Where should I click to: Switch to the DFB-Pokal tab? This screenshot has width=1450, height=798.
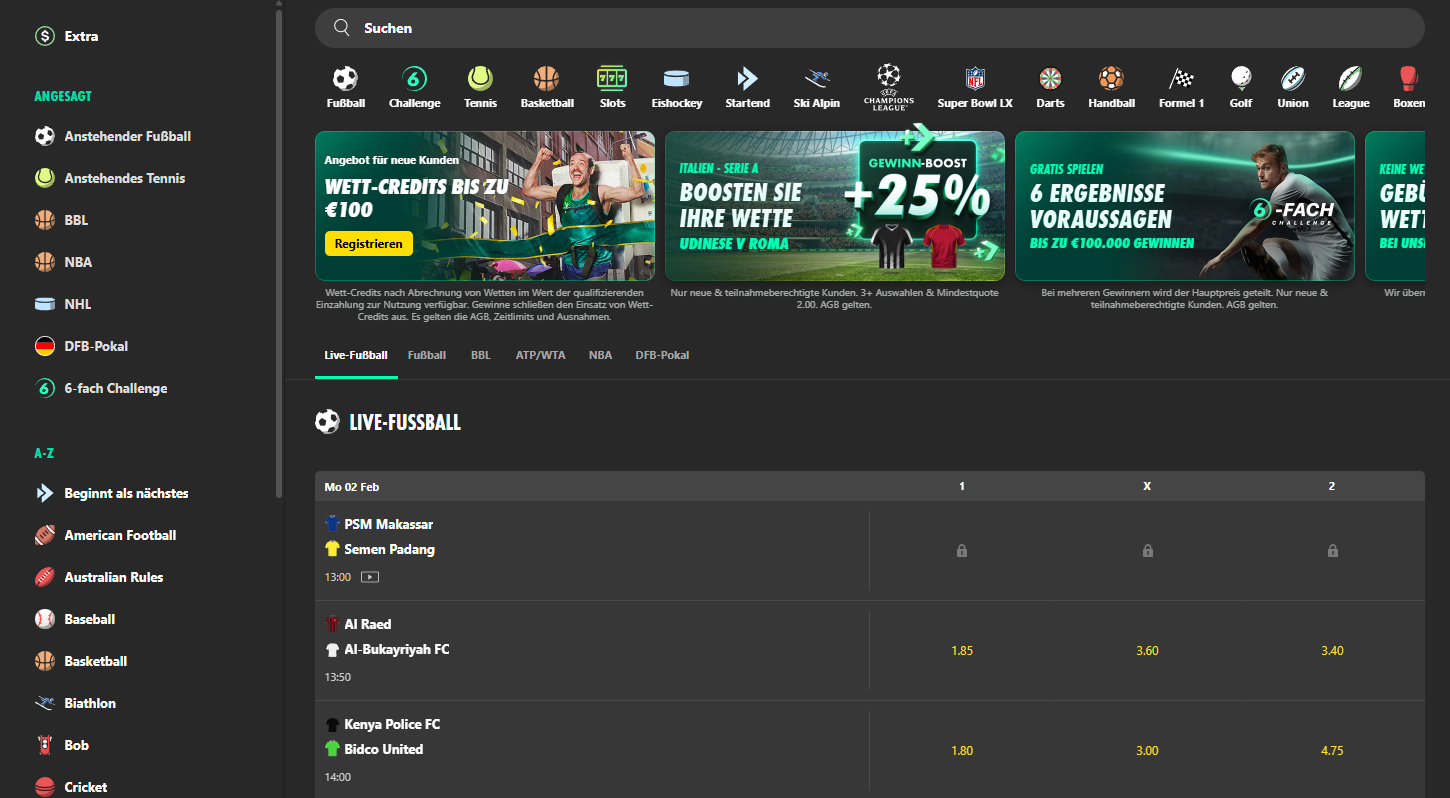[x=662, y=355]
